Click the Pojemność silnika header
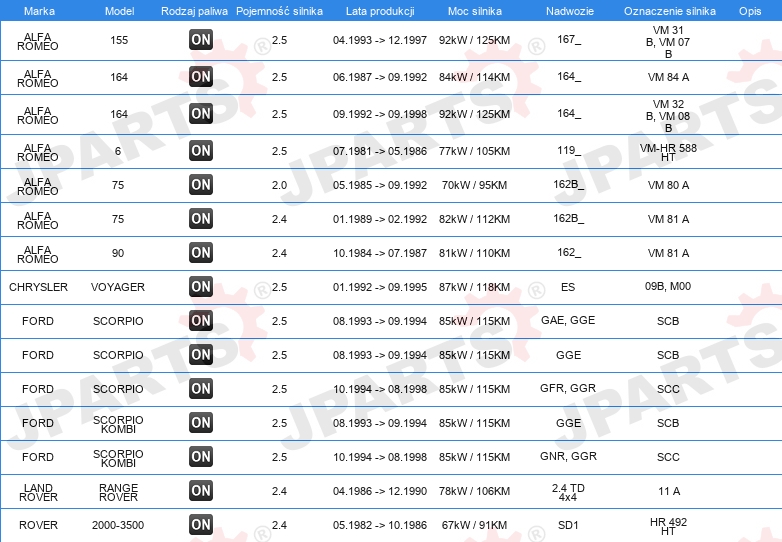This screenshot has height=542, width=782. tap(279, 11)
